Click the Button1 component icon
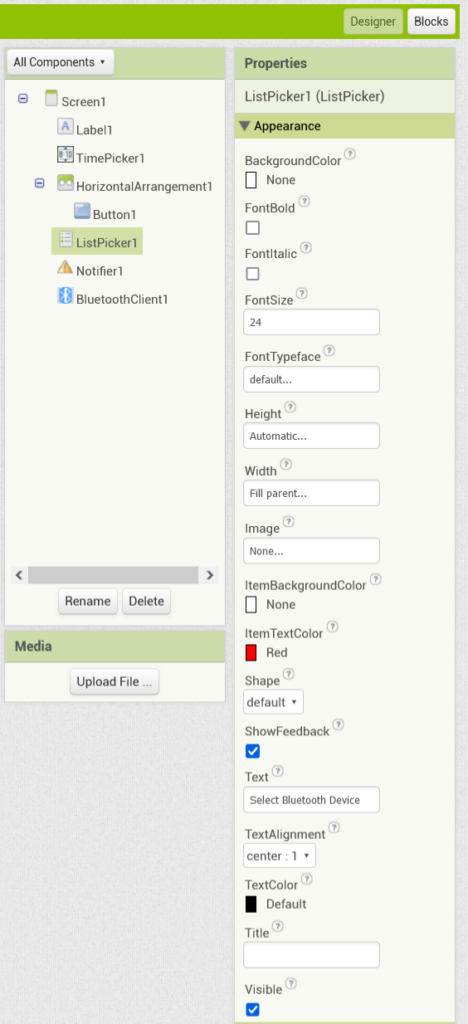 click(x=82, y=212)
